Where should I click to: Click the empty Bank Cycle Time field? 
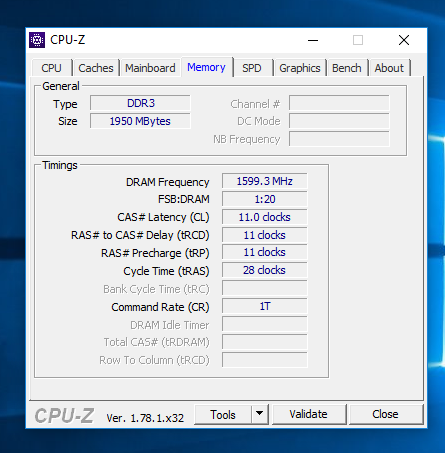pos(265,288)
